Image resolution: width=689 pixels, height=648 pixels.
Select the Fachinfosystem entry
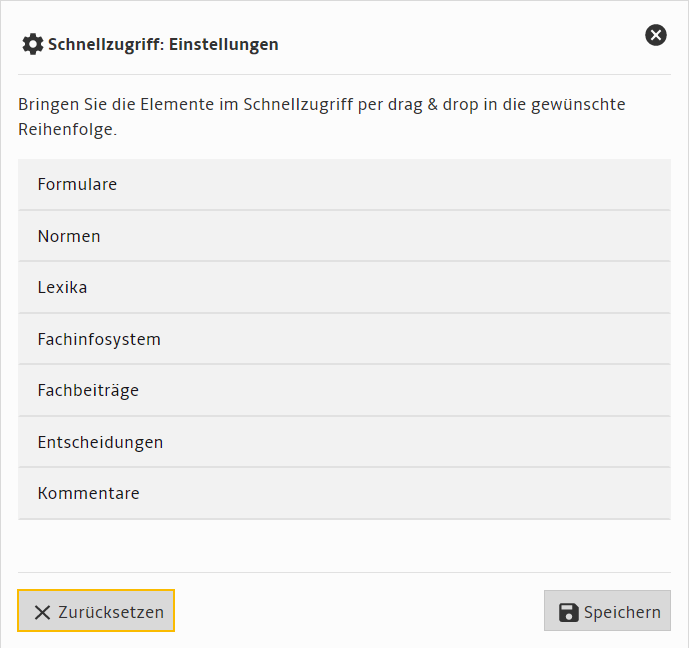pyautogui.click(x=344, y=339)
